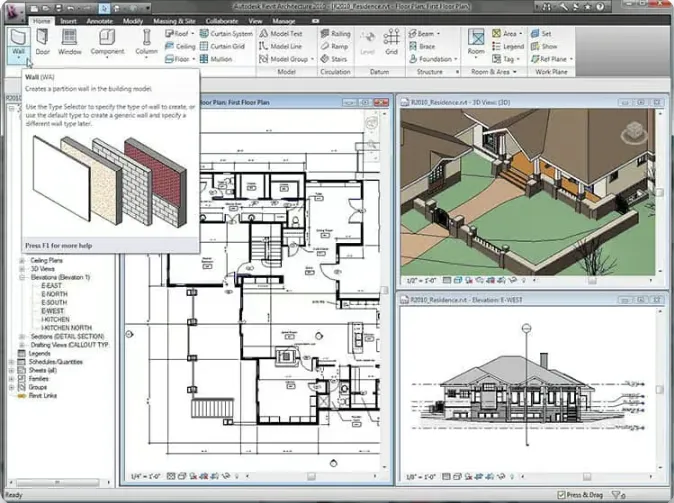Select the Area tool
The image size is (674, 503).
tap(504, 34)
